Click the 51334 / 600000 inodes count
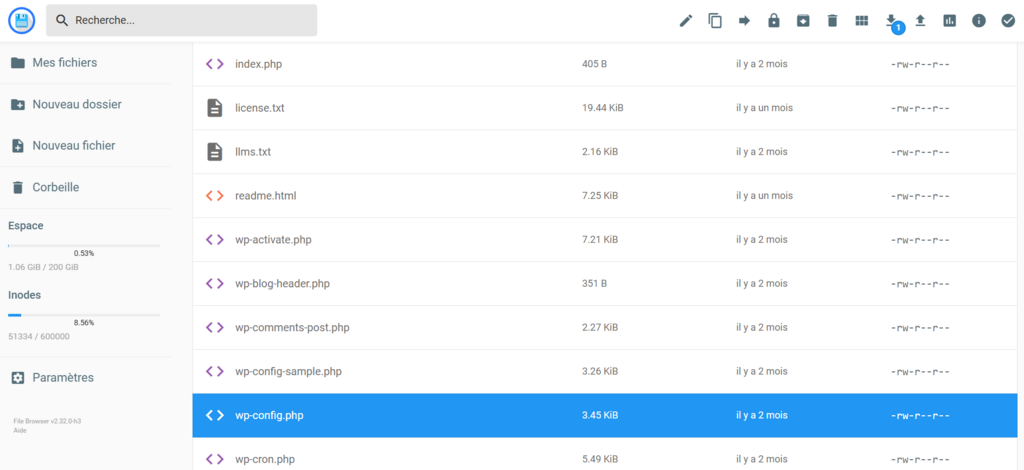 pos(39,336)
